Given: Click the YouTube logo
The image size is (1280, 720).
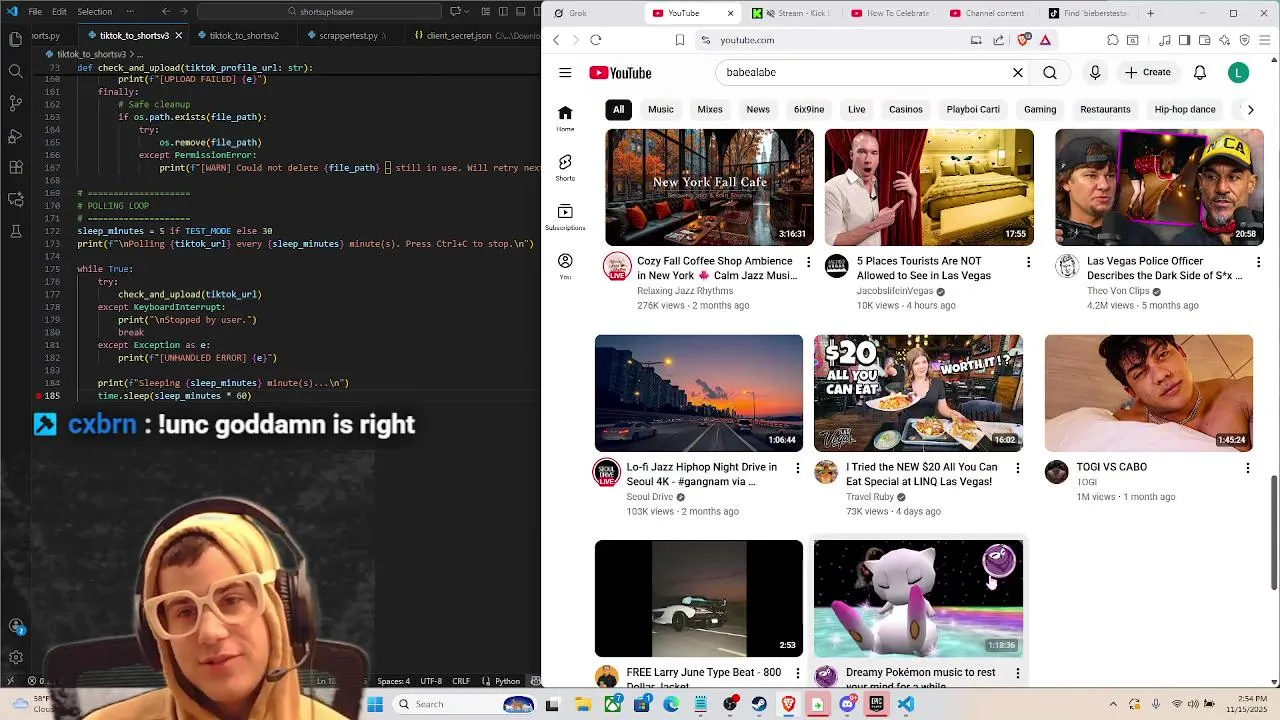Looking at the screenshot, I should pyautogui.click(x=620, y=72).
